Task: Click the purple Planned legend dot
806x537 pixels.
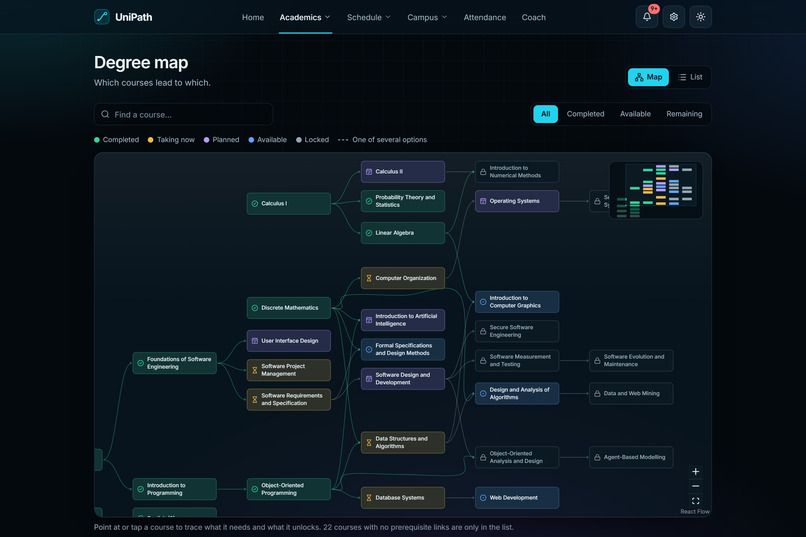Action: pos(206,140)
